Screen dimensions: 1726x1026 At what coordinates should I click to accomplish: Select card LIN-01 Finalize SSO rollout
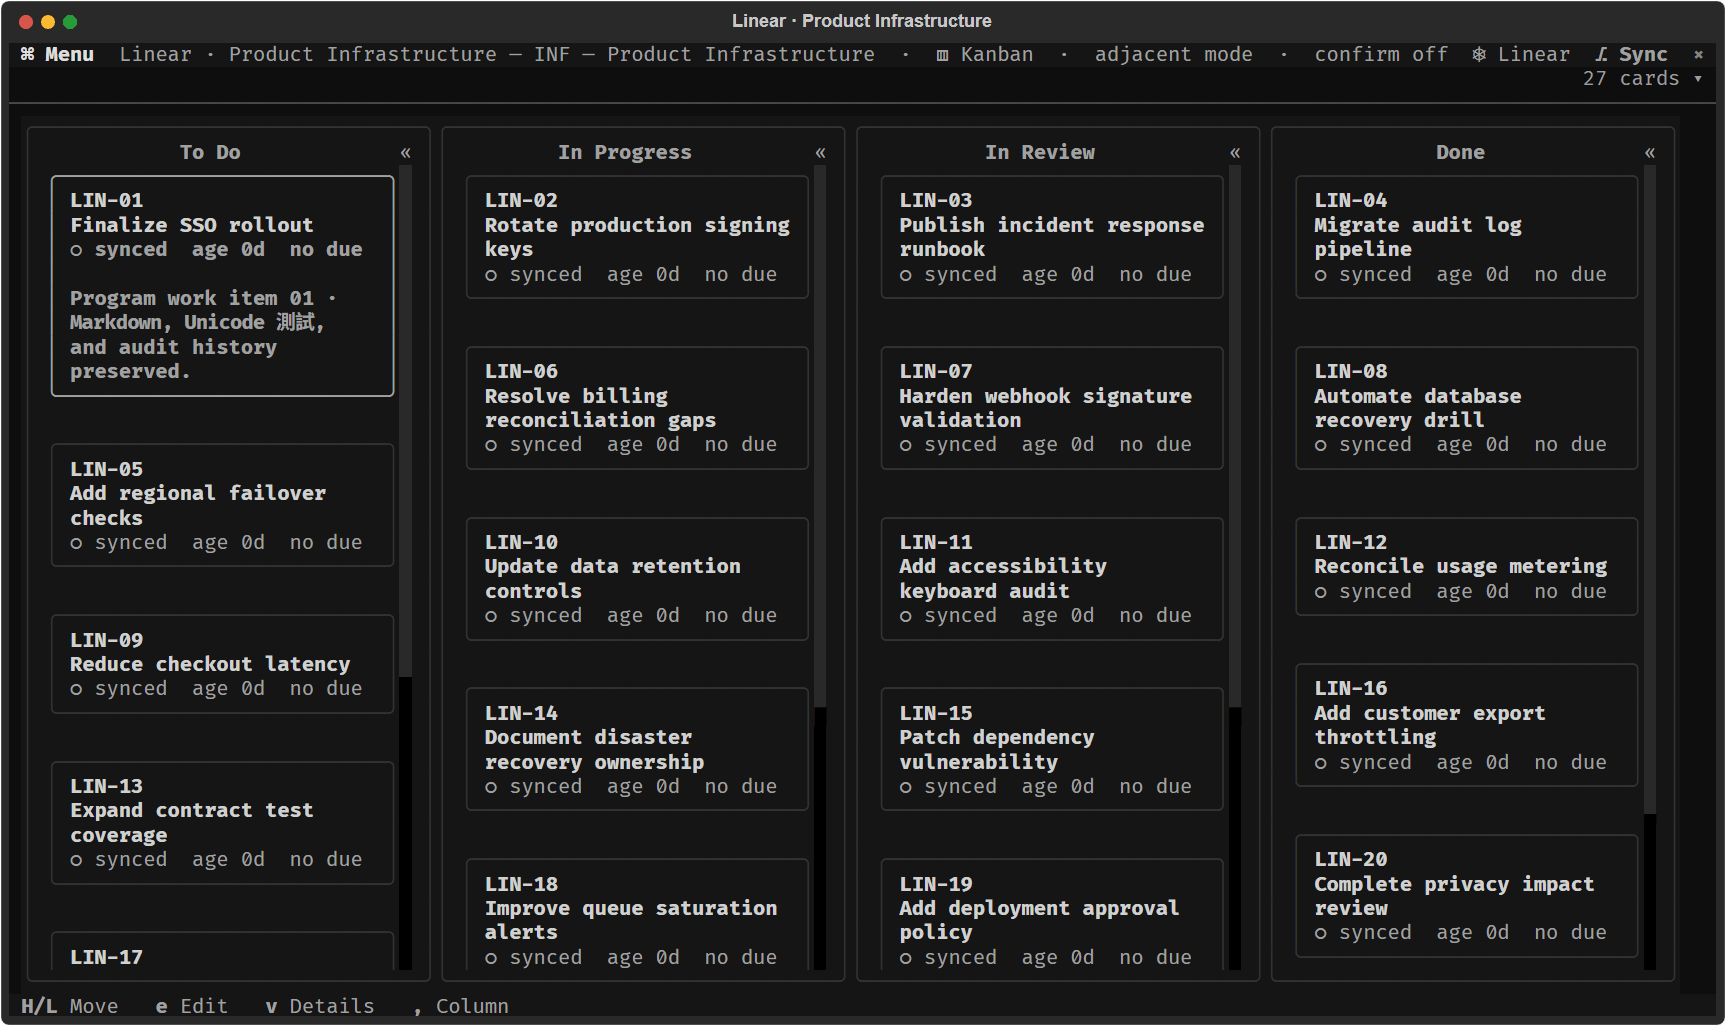click(222, 286)
